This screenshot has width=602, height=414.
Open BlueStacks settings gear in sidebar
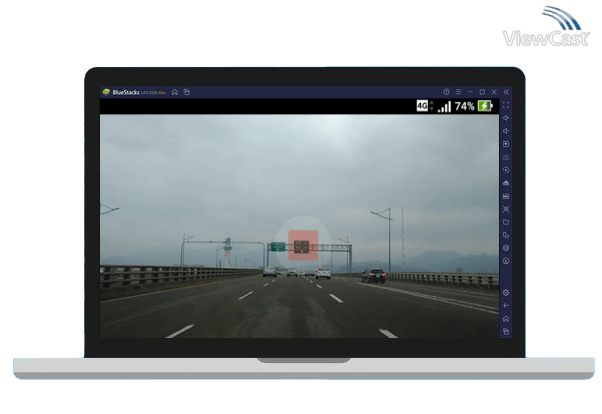[506, 293]
